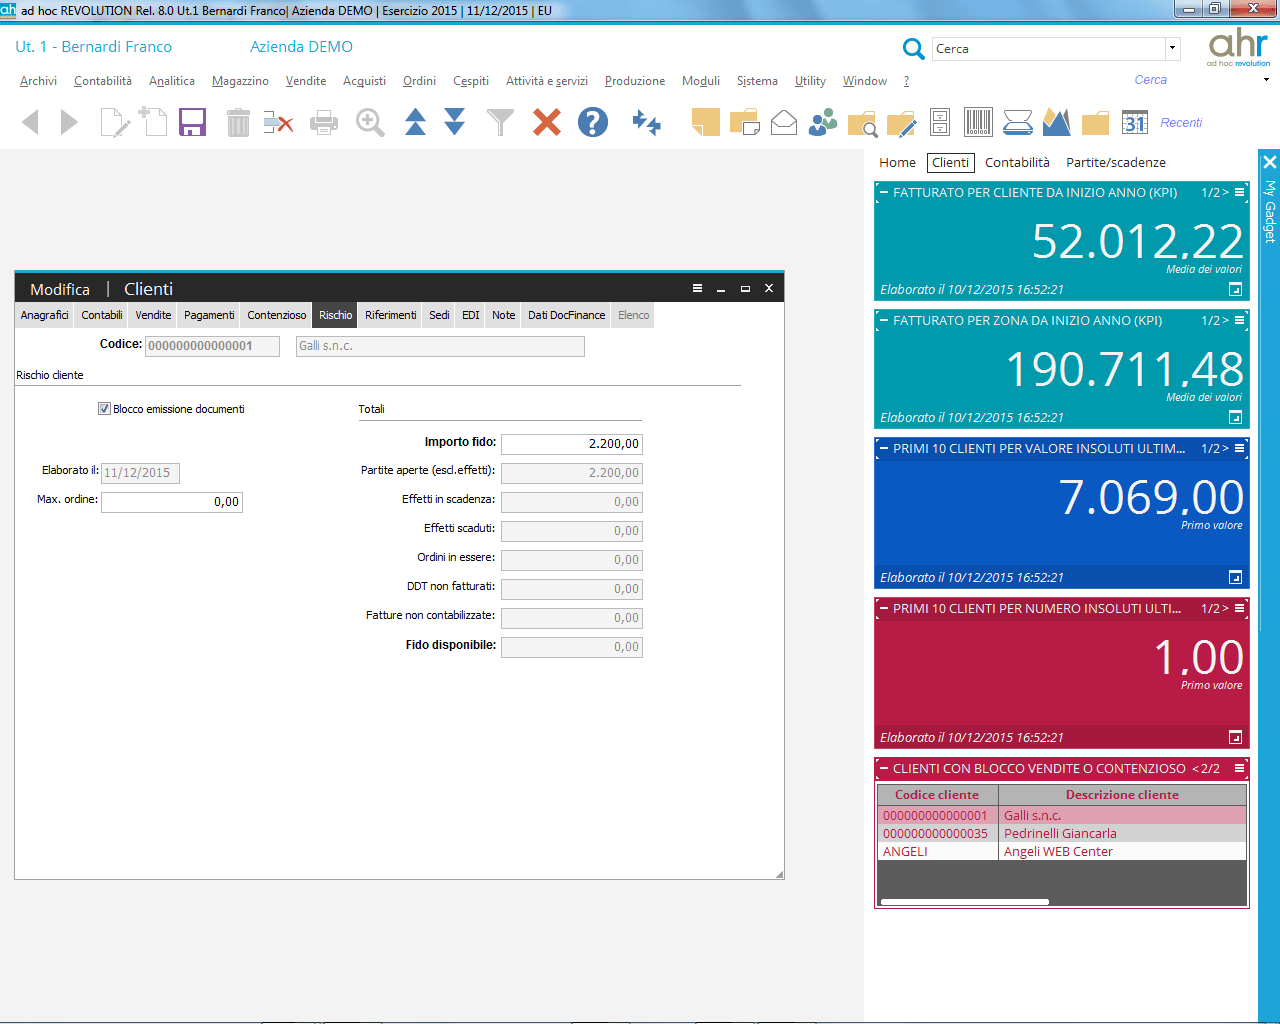
Task: Toggle Blocco emissione documenti checkbox
Action: click(x=104, y=409)
